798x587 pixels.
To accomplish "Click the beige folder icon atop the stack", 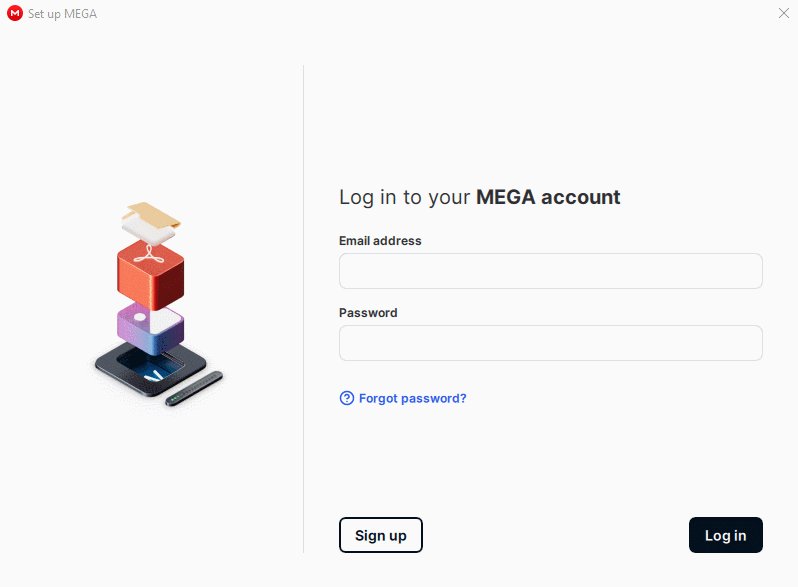I will (x=154, y=214).
